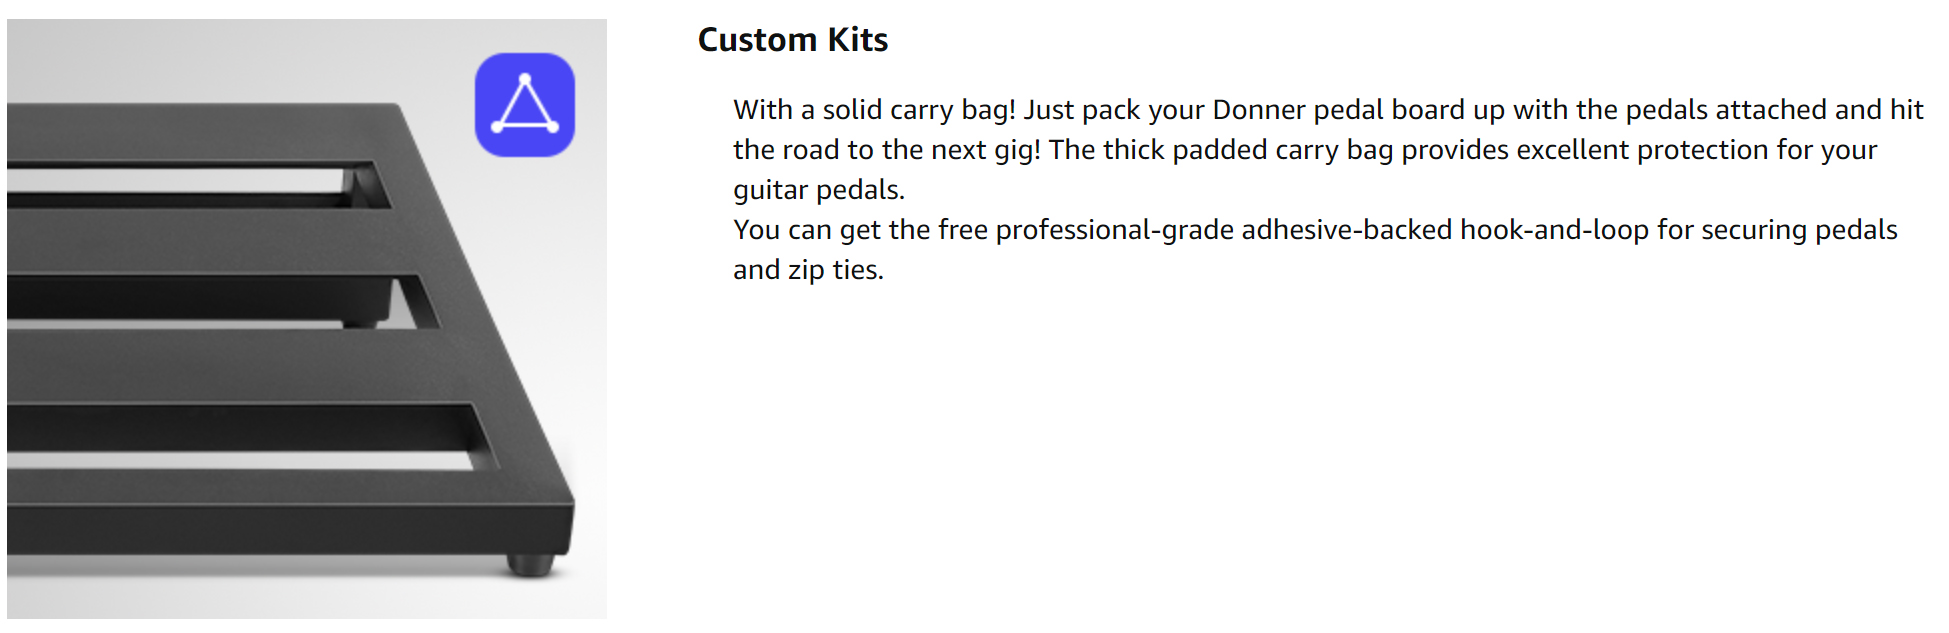Open the pedalboard product image
This screenshot has height=633, width=1949.
307,319
